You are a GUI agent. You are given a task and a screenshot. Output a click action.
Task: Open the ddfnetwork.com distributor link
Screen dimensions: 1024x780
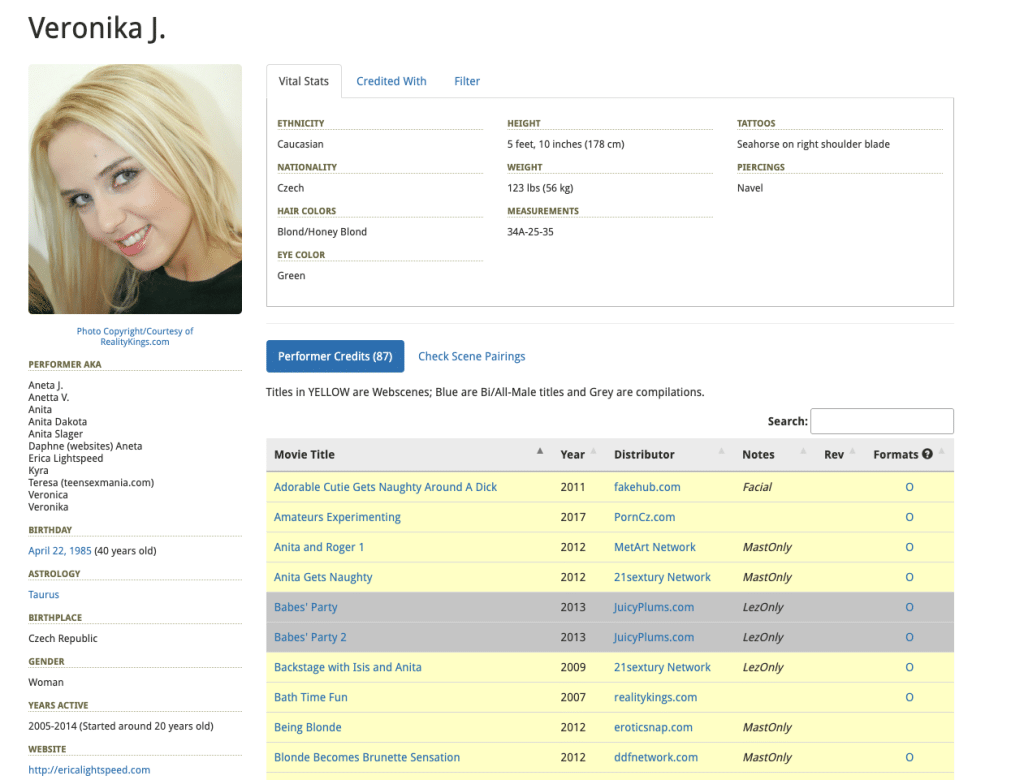coord(656,757)
